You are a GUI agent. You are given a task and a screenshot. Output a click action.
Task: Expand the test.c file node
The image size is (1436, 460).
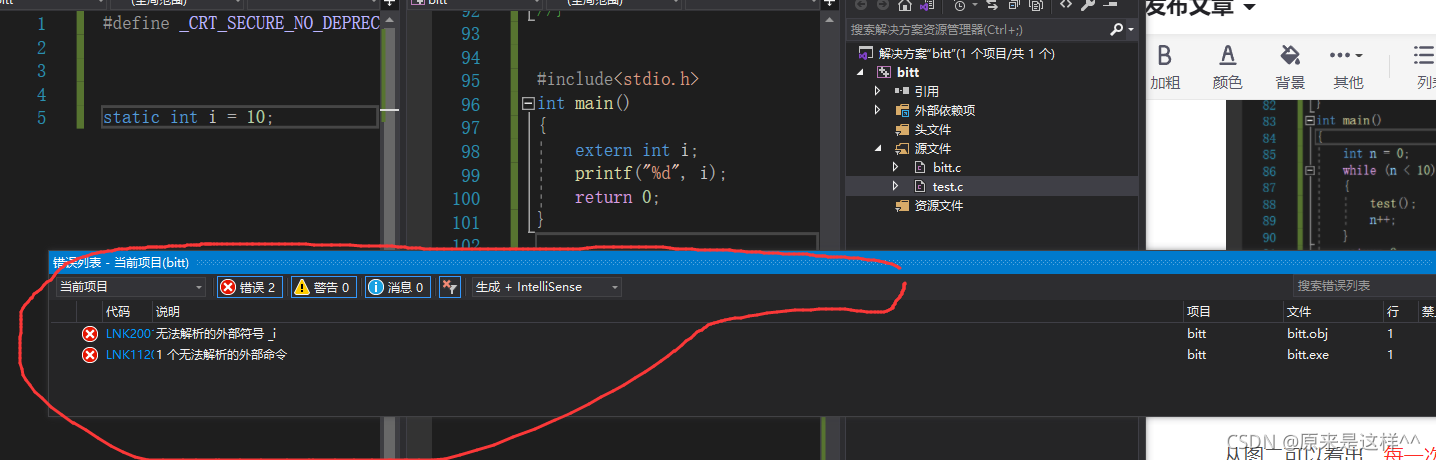(x=896, y=186)
